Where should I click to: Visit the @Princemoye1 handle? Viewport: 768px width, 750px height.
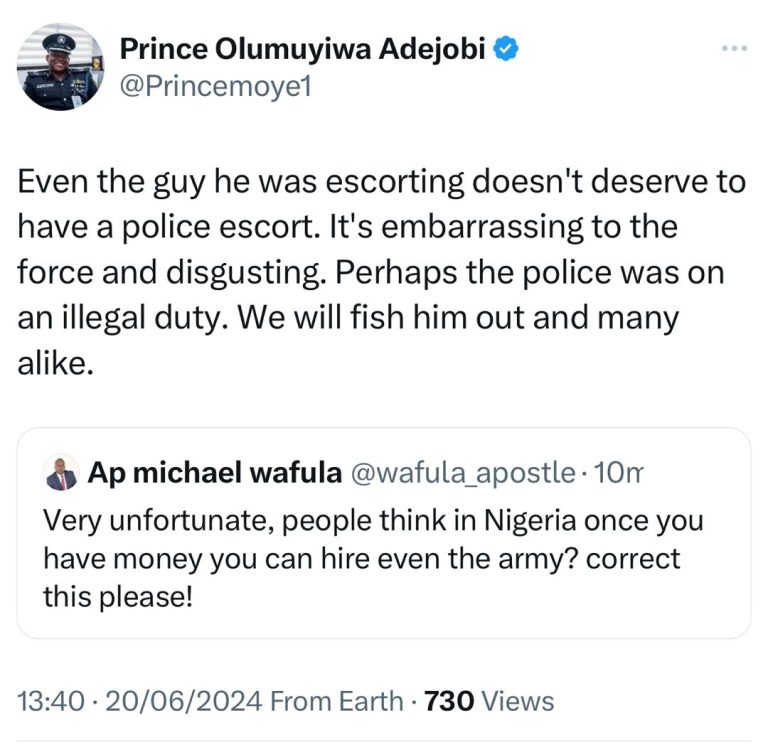point(216,87)
